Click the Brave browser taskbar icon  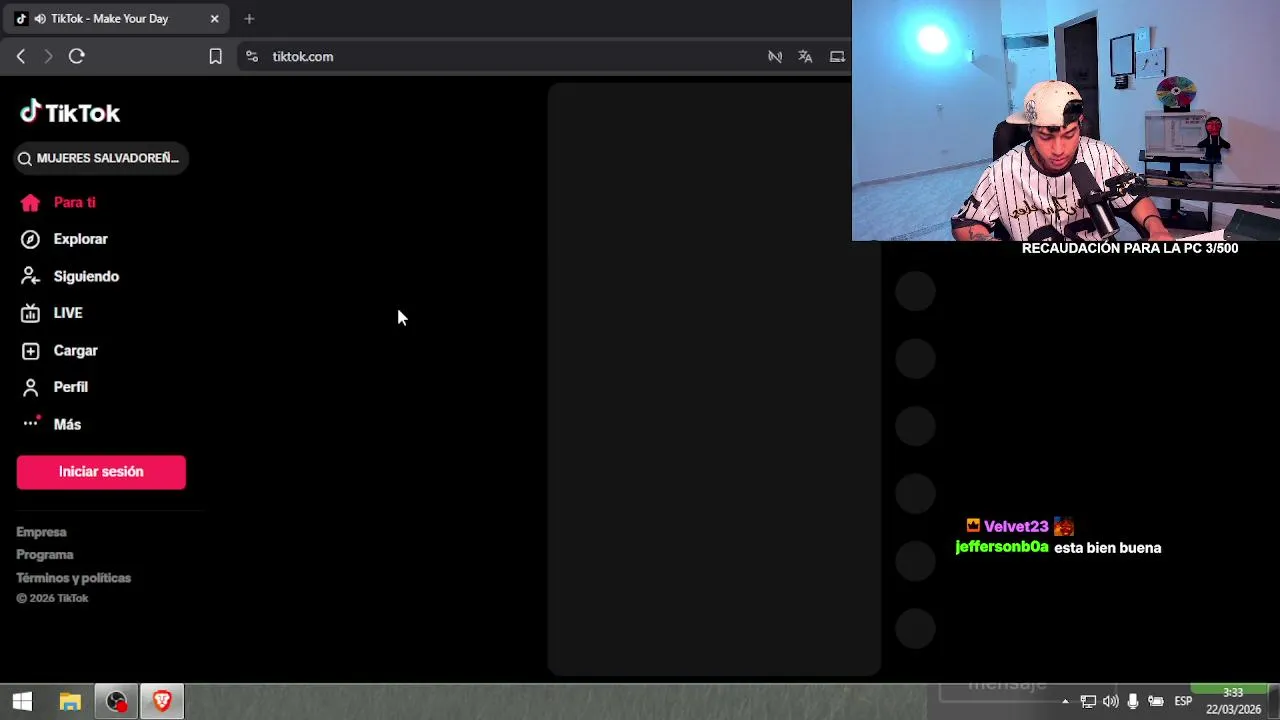click(x=162, y=702)
